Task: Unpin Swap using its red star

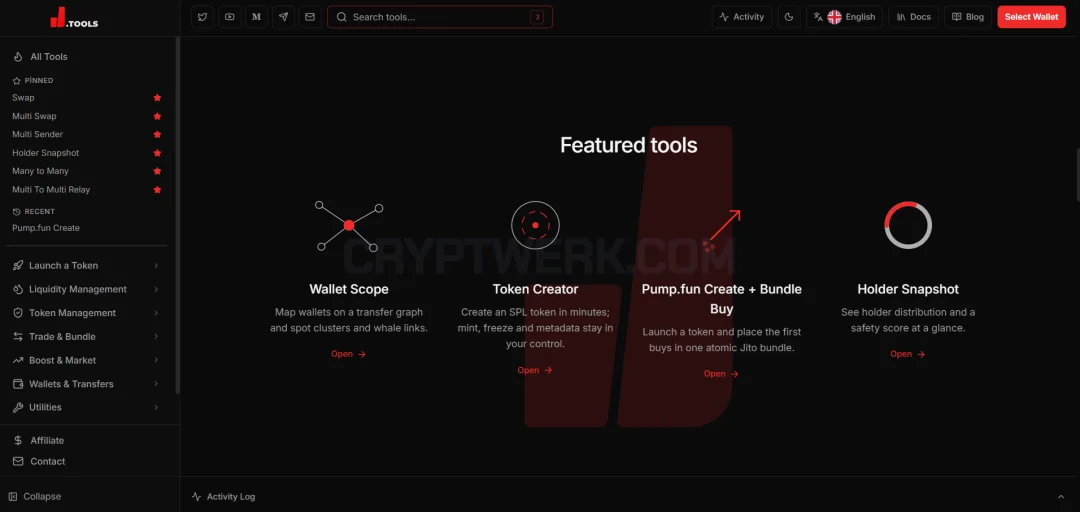Action: [x=157, y=98]
